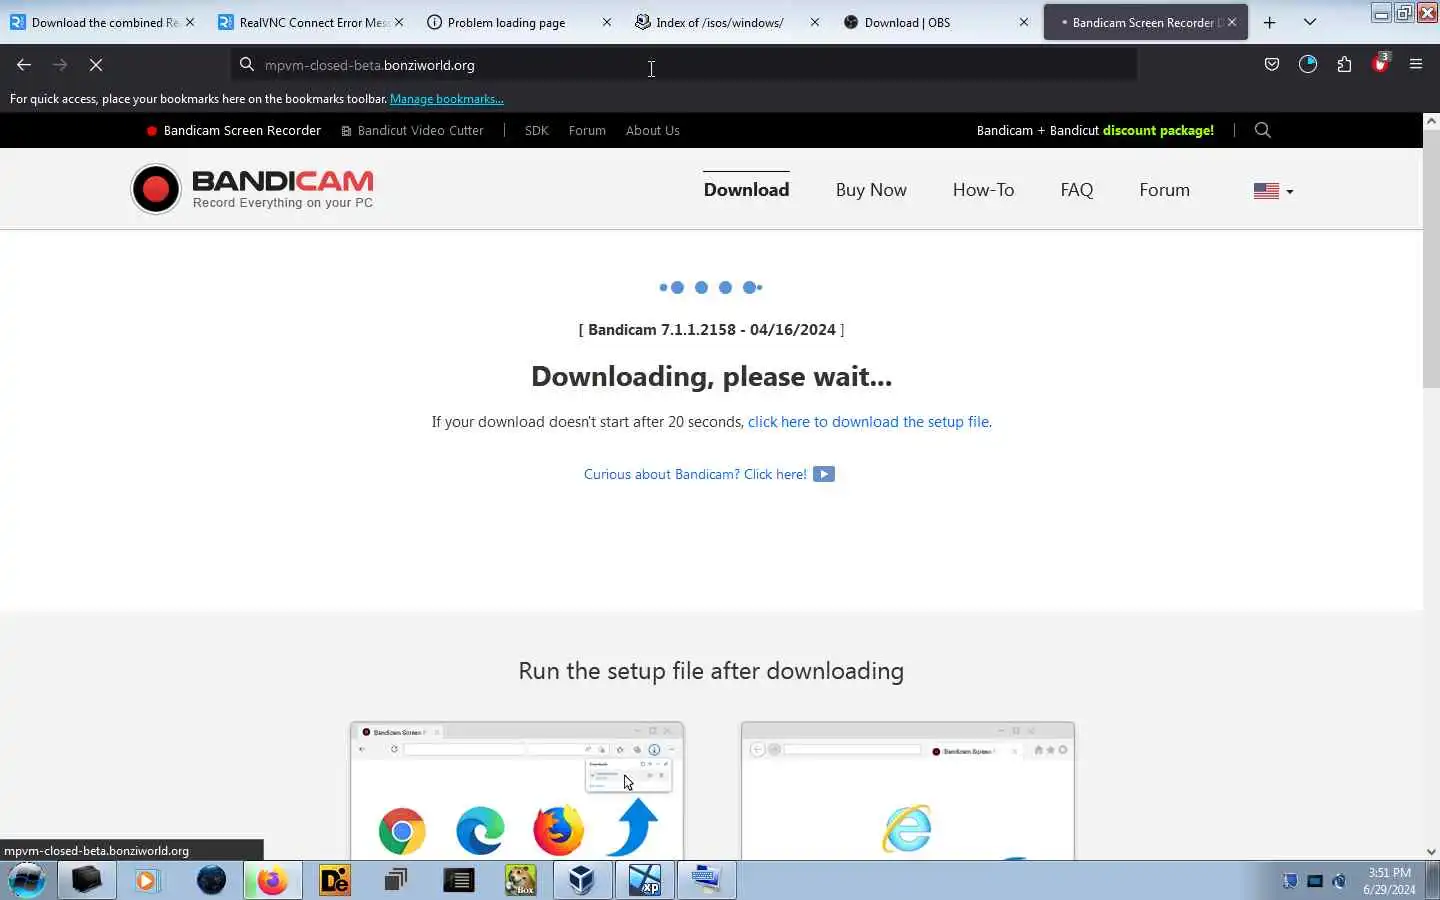Click 'click here to download the setup file' link
Viewport: 1440px width, 900px height.
click(868, 422)
